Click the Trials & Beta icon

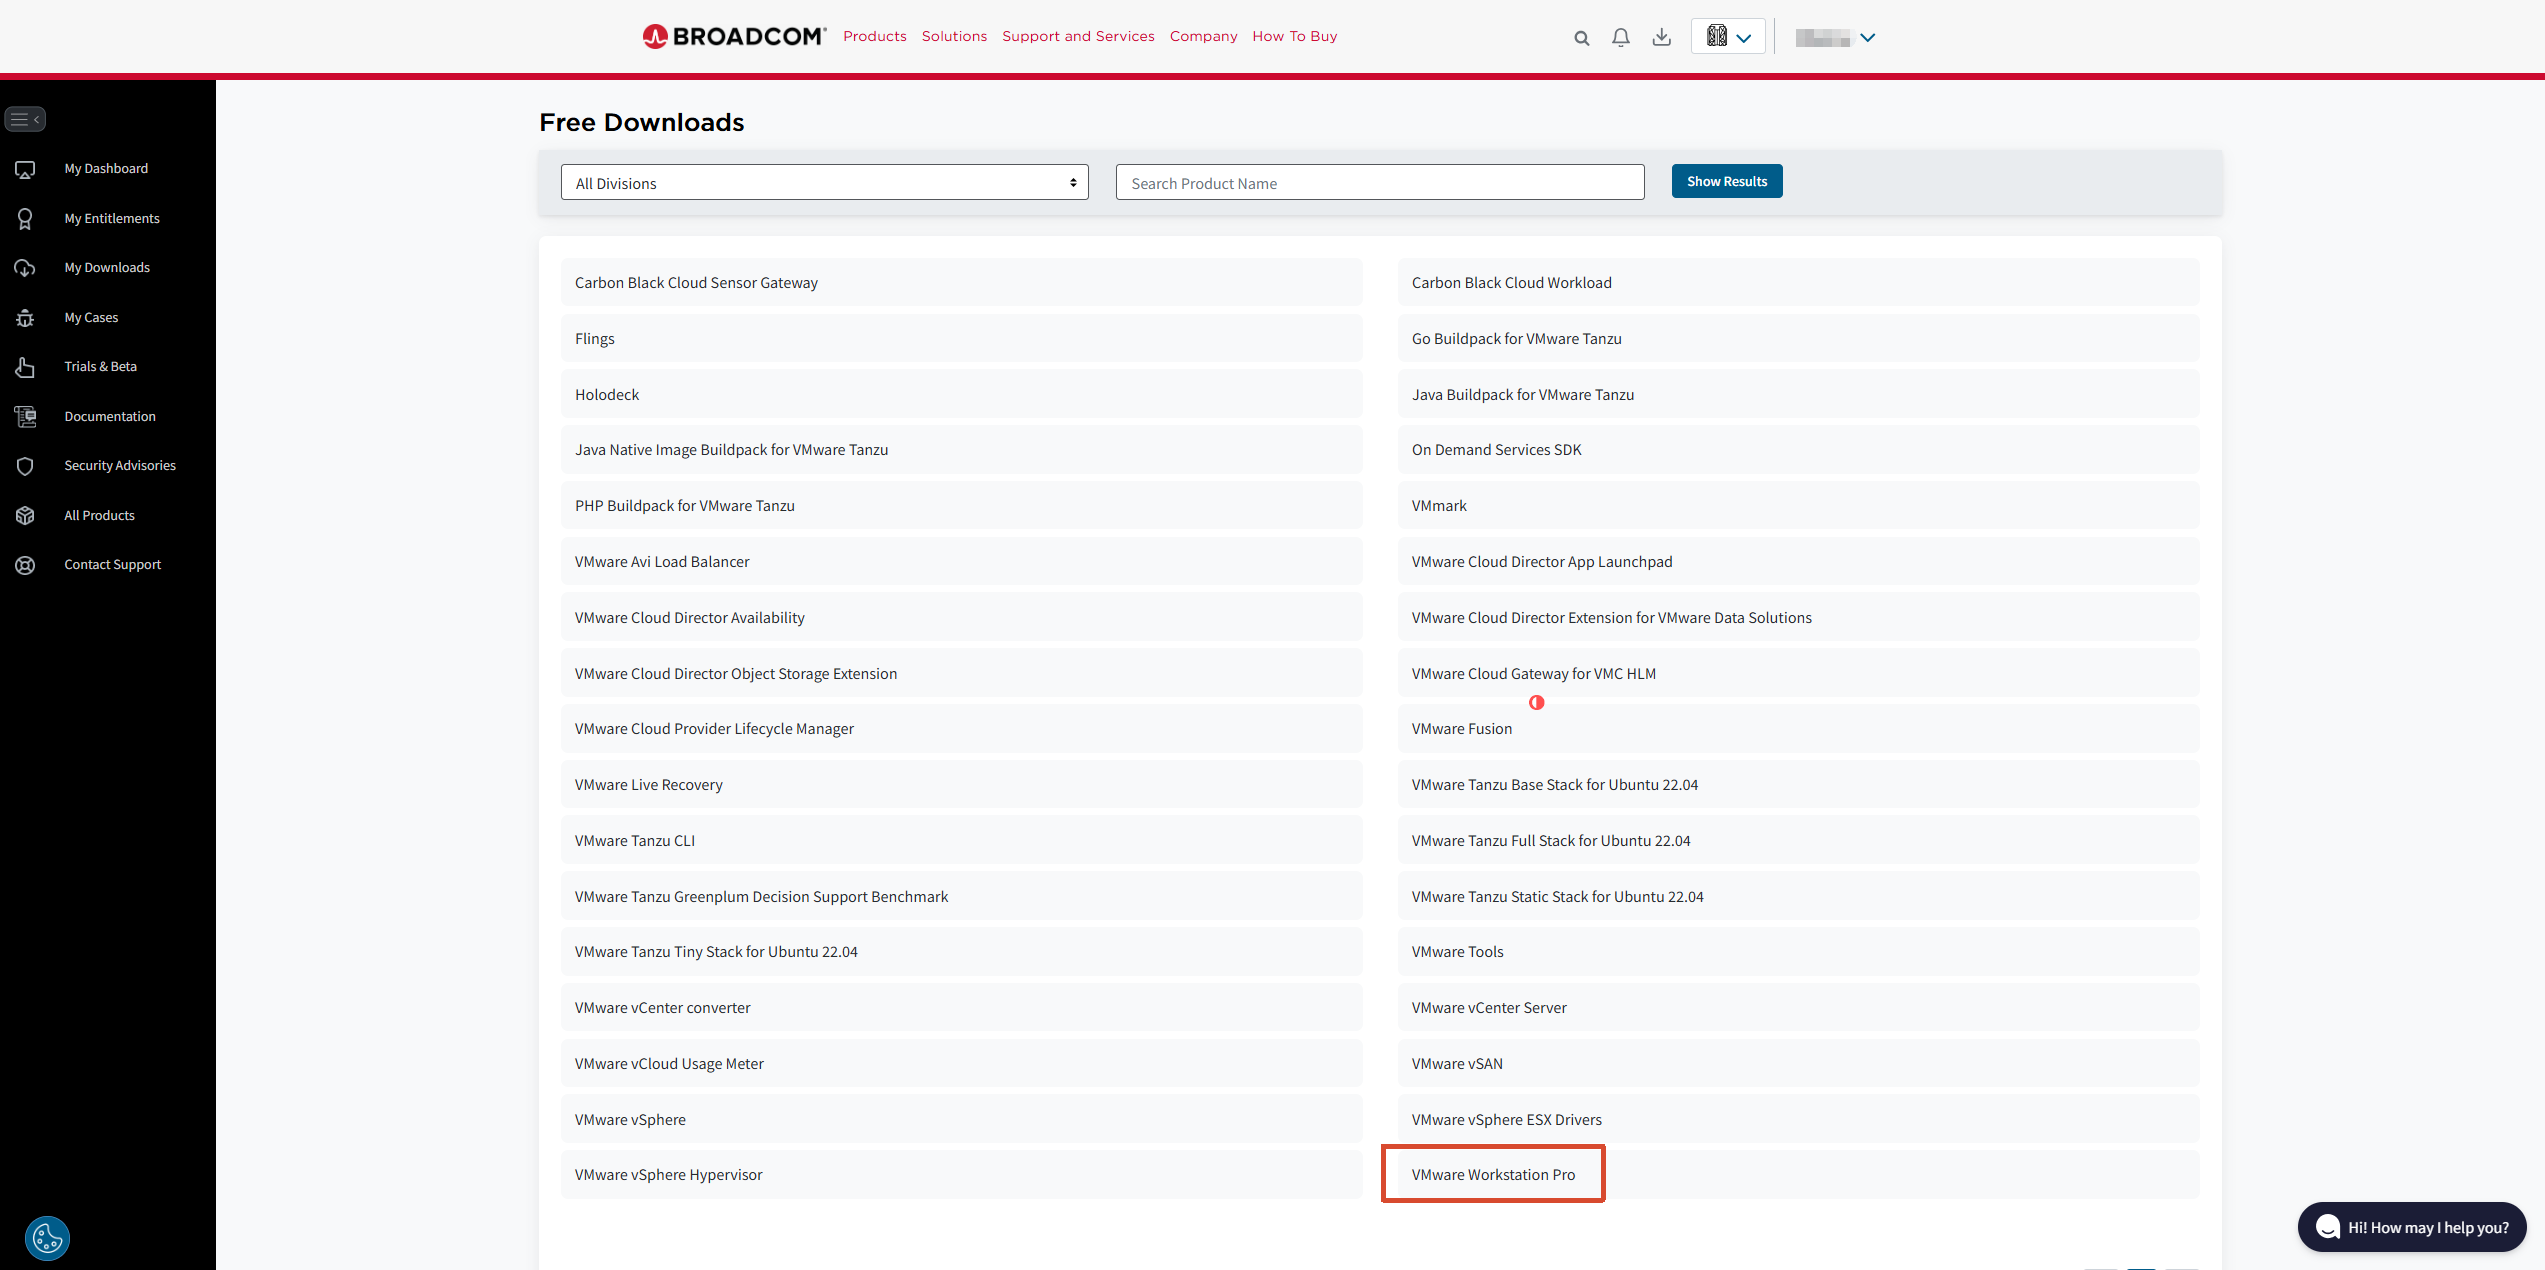[x=25, y=367]
